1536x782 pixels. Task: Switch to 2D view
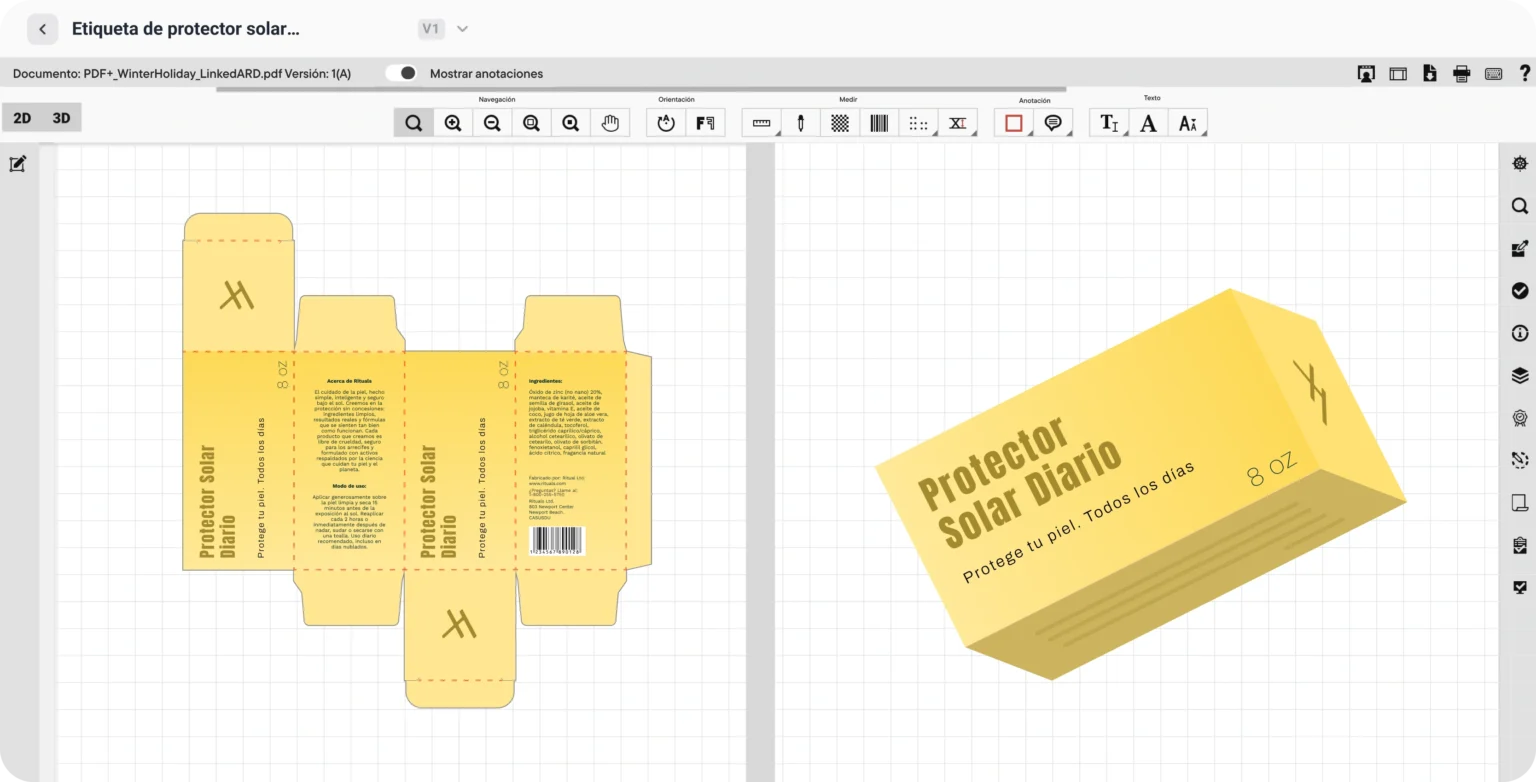22,118
